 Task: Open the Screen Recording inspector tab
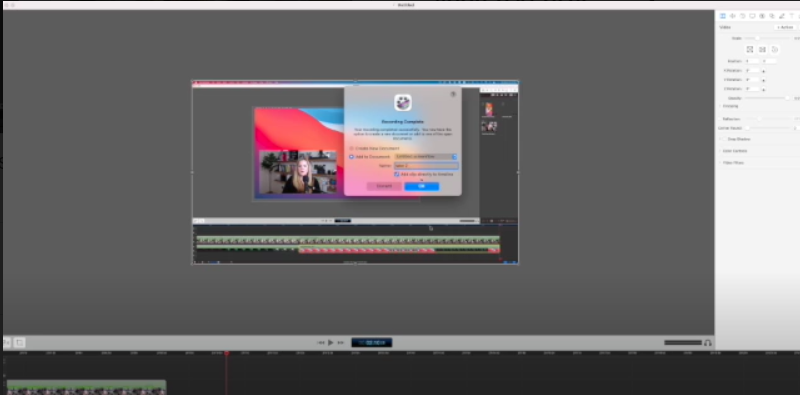click(752, 16)
